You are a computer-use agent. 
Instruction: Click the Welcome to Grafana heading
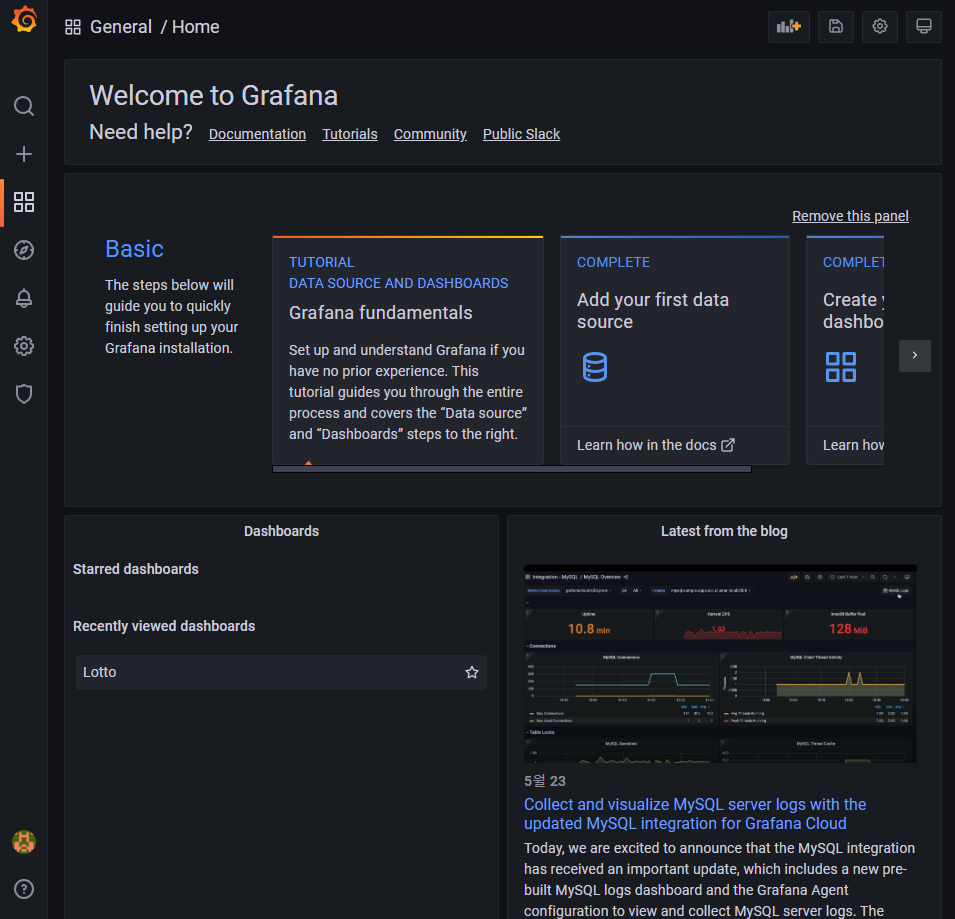[x=214, y=96]
